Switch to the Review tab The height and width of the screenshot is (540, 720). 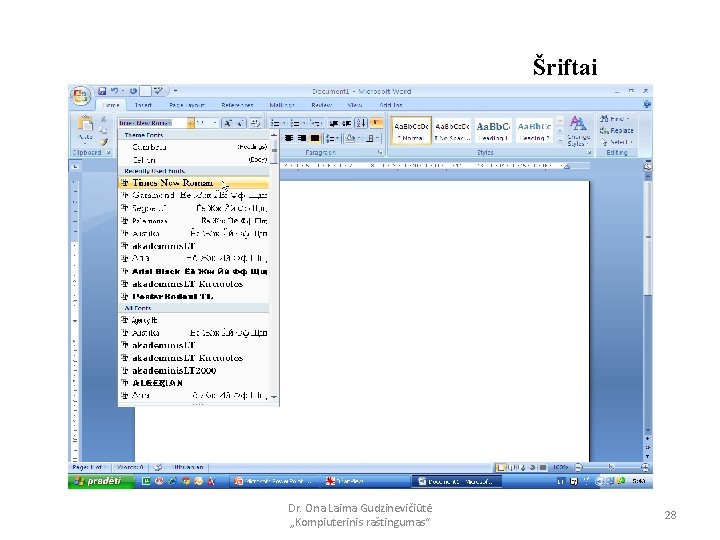coord(321,105)
